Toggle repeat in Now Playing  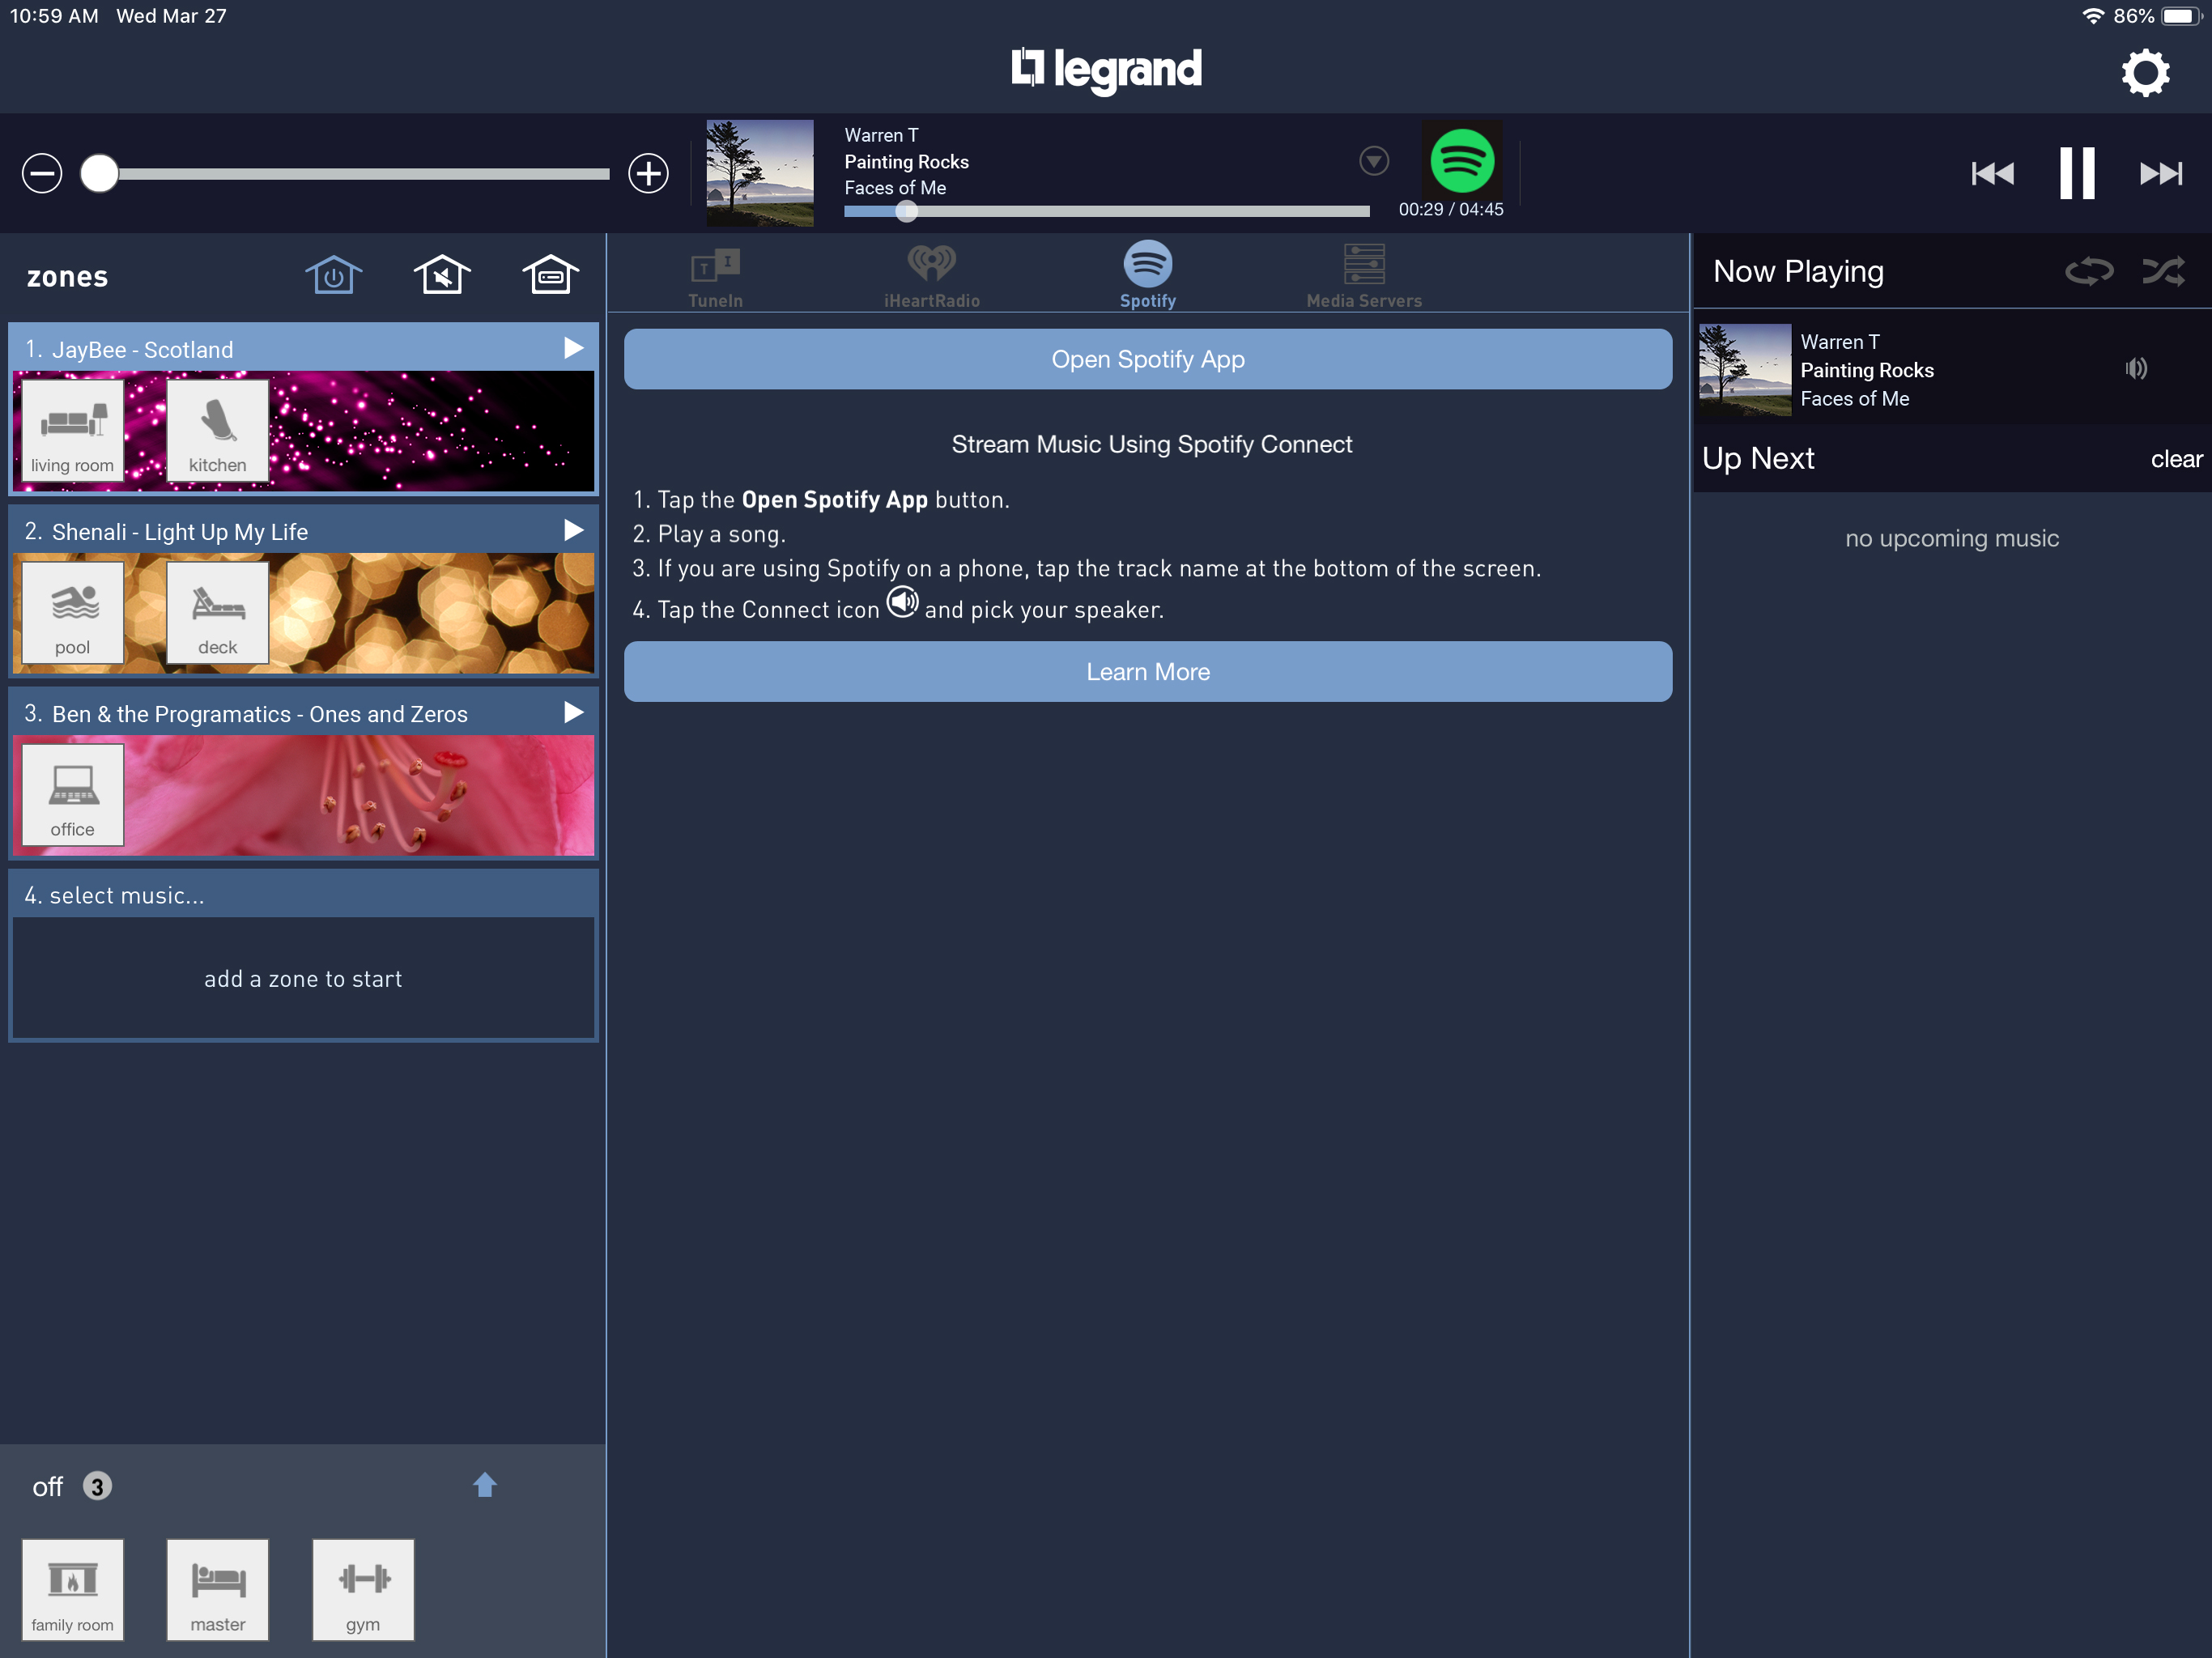[2089, 271]
